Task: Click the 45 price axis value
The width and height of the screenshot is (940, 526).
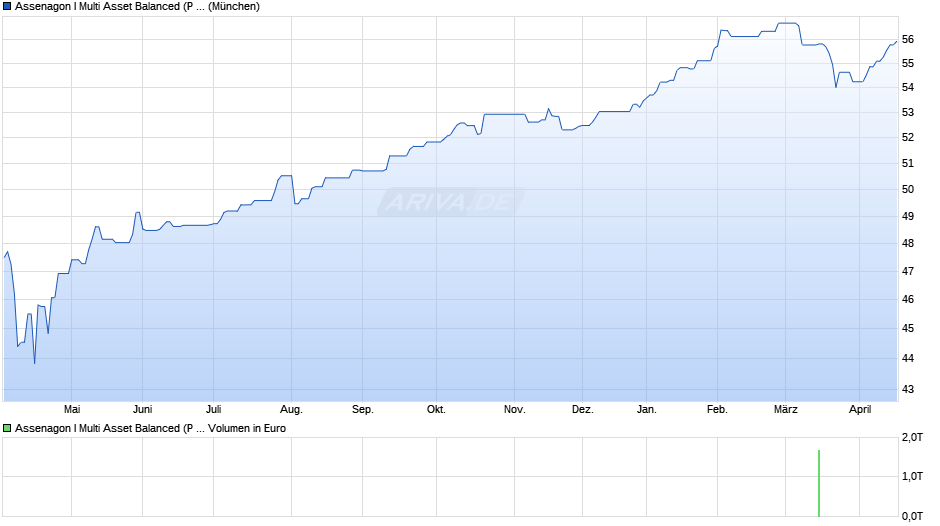Action: [x=908, y=329]
